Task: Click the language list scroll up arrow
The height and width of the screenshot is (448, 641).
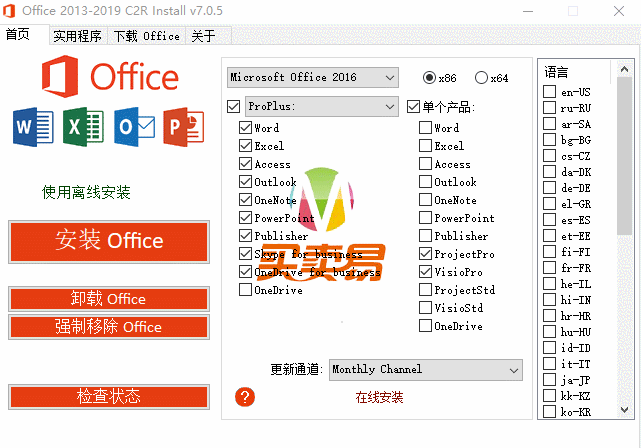Action: 624,69
